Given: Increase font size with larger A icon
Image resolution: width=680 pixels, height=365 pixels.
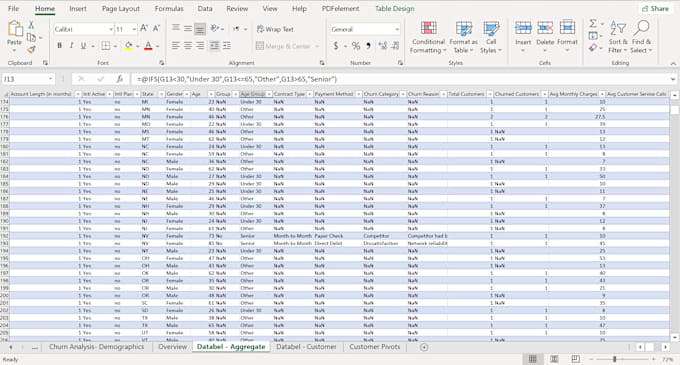Looking at the screenshot, I should tap(144, 29).
